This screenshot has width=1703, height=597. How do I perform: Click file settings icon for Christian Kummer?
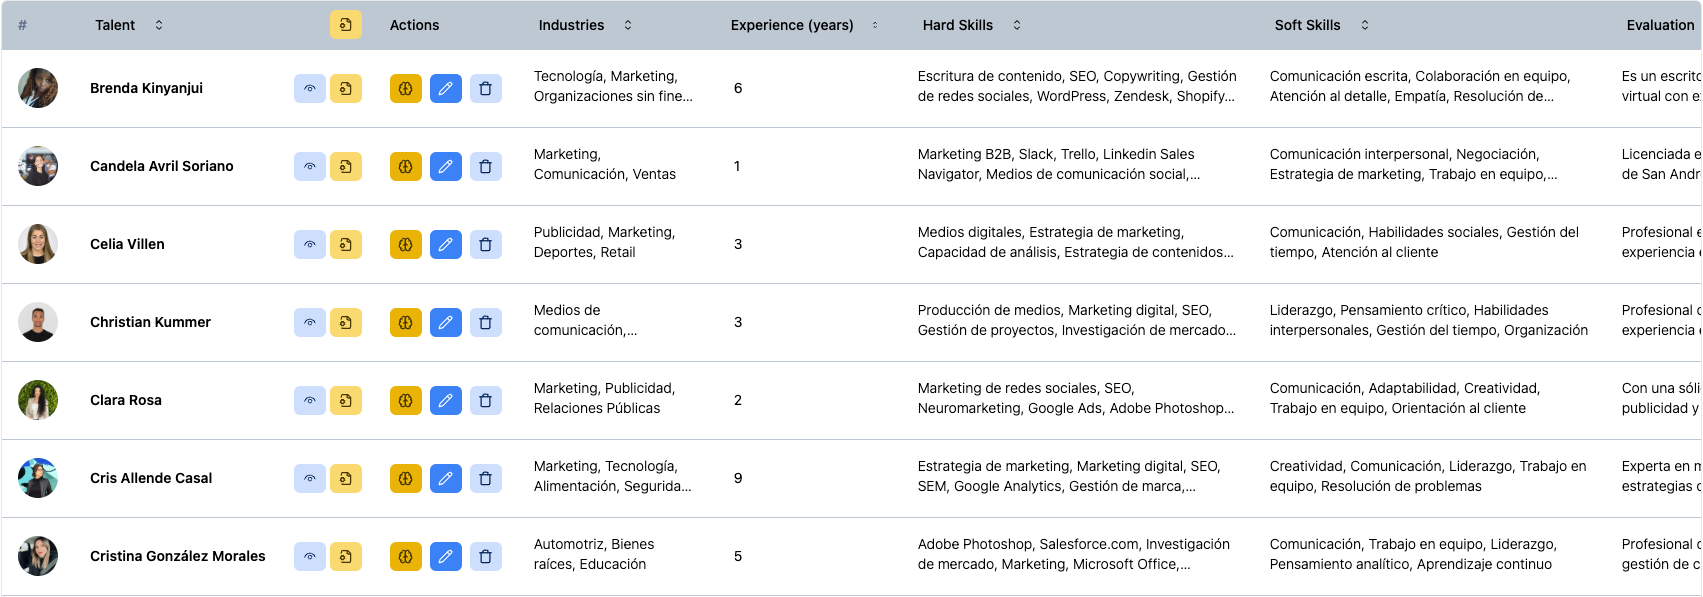tap(345, 322)
